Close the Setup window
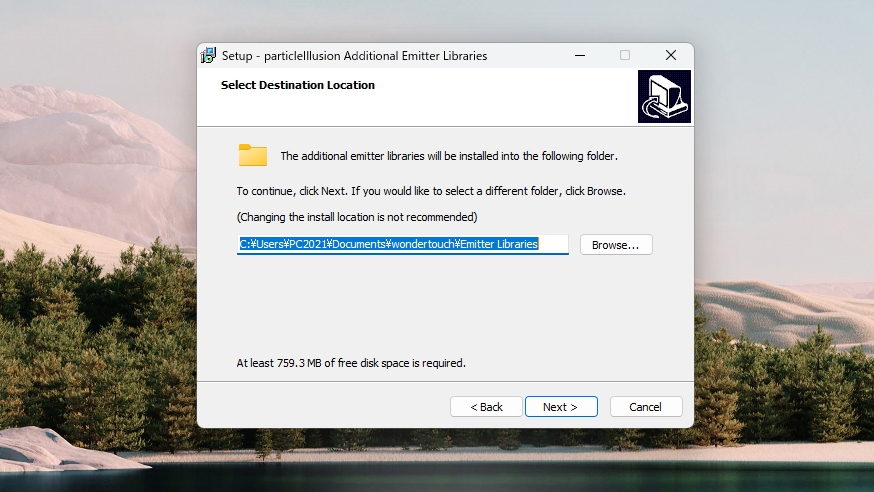Screen dimensions: 874x492 (x=671, y=55)
